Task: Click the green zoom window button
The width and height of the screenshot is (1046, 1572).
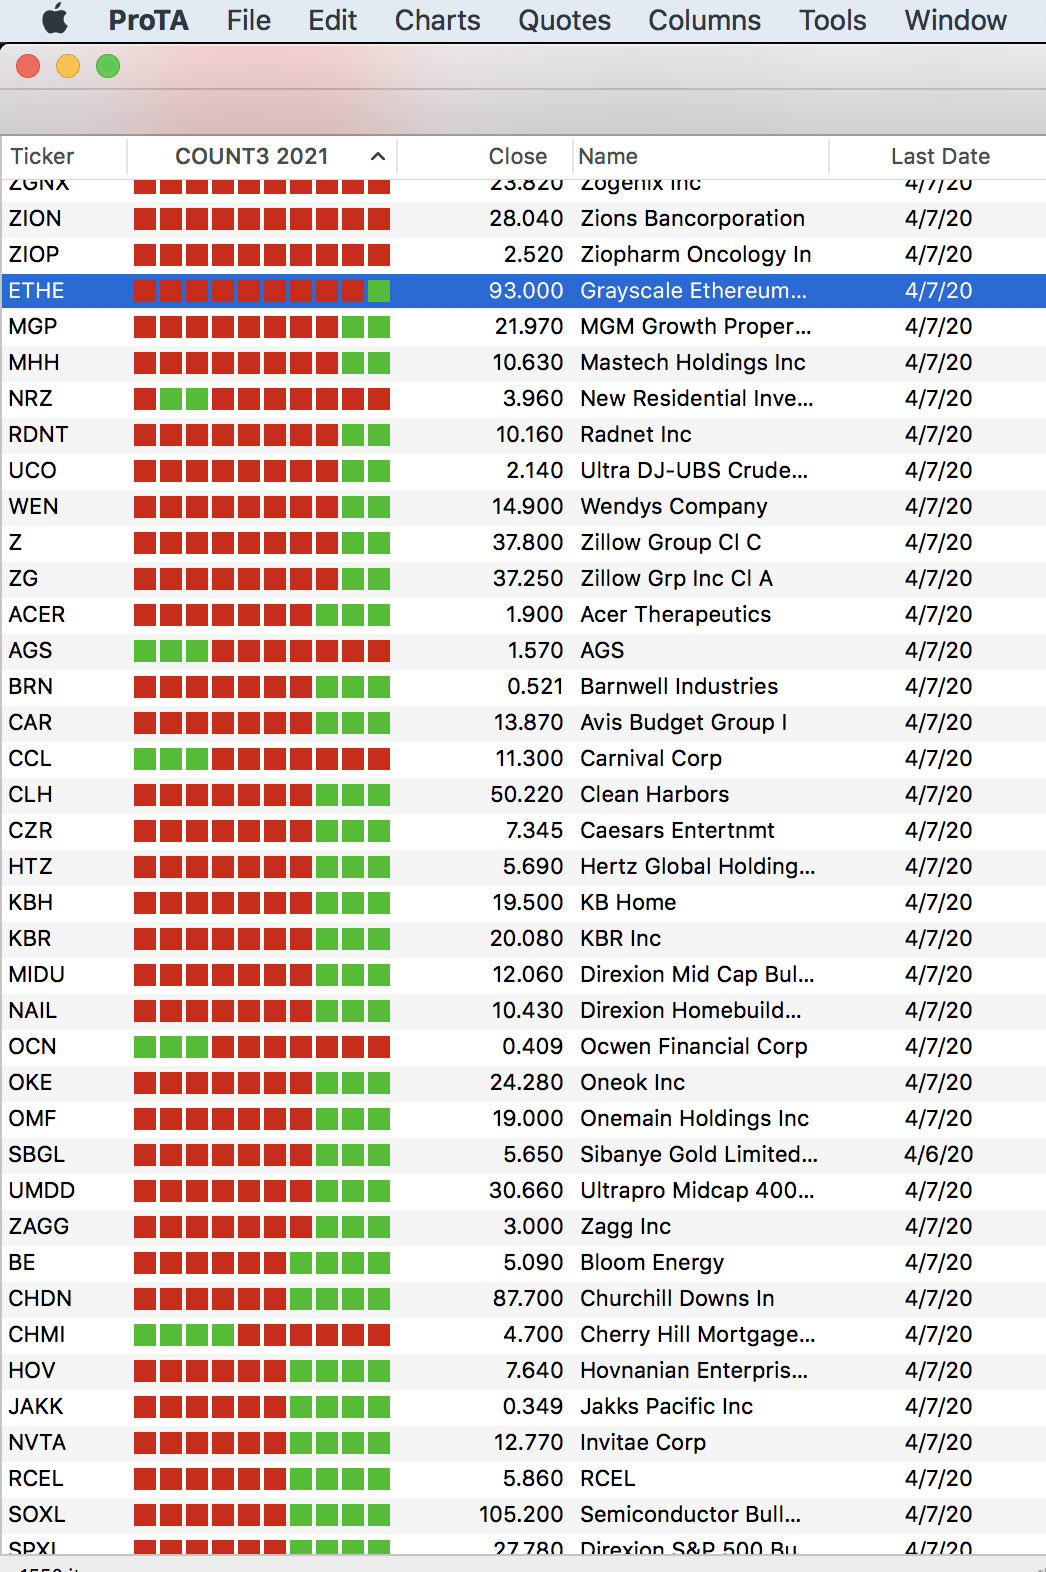Action: 108,66
